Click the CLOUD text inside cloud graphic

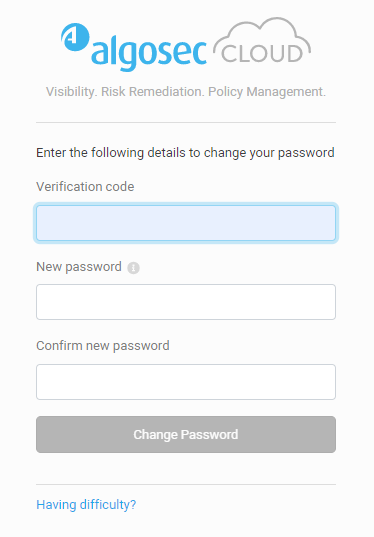pos(262,54)
